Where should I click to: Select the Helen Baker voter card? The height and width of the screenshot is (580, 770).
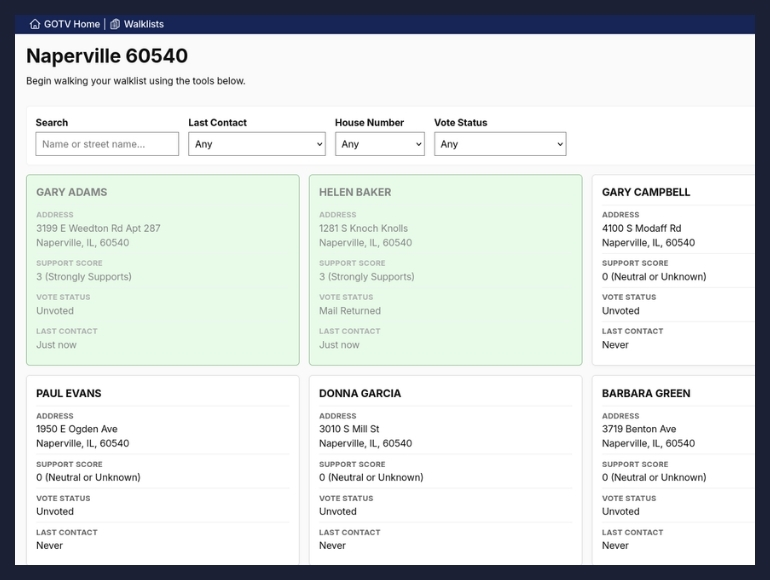[x=445, y=270]
